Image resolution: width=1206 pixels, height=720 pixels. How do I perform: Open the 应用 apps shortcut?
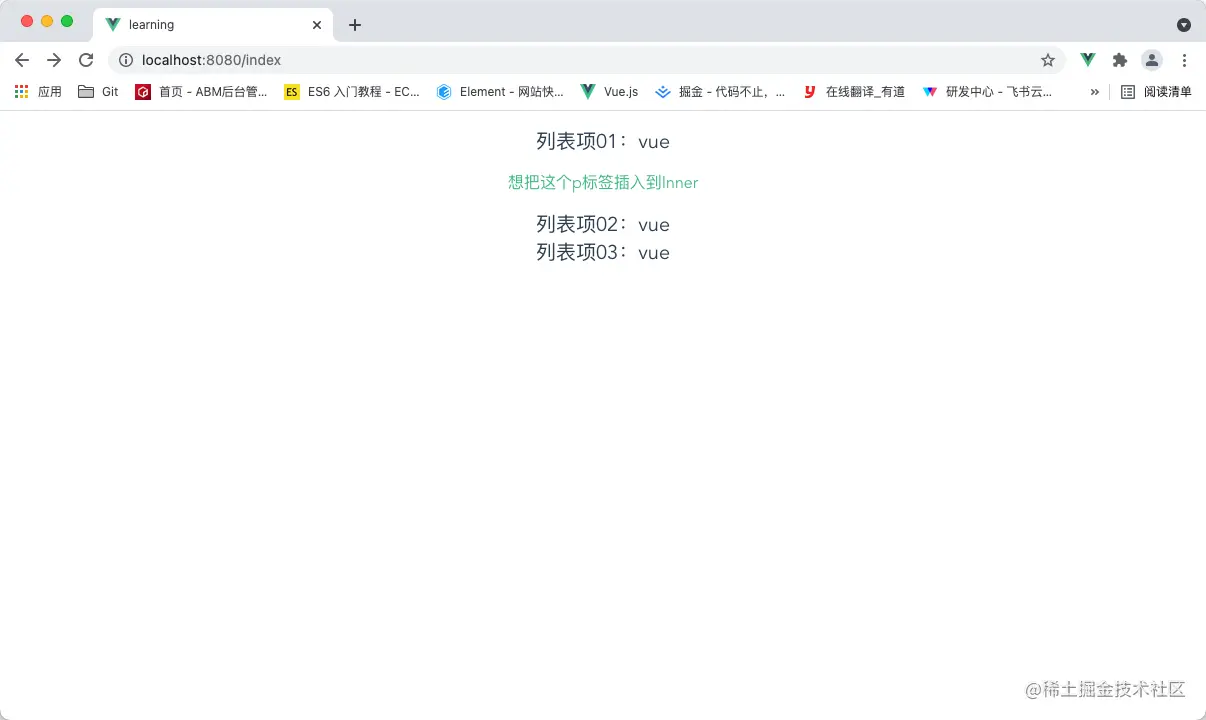pyautogui.click(x=38, y=92)
